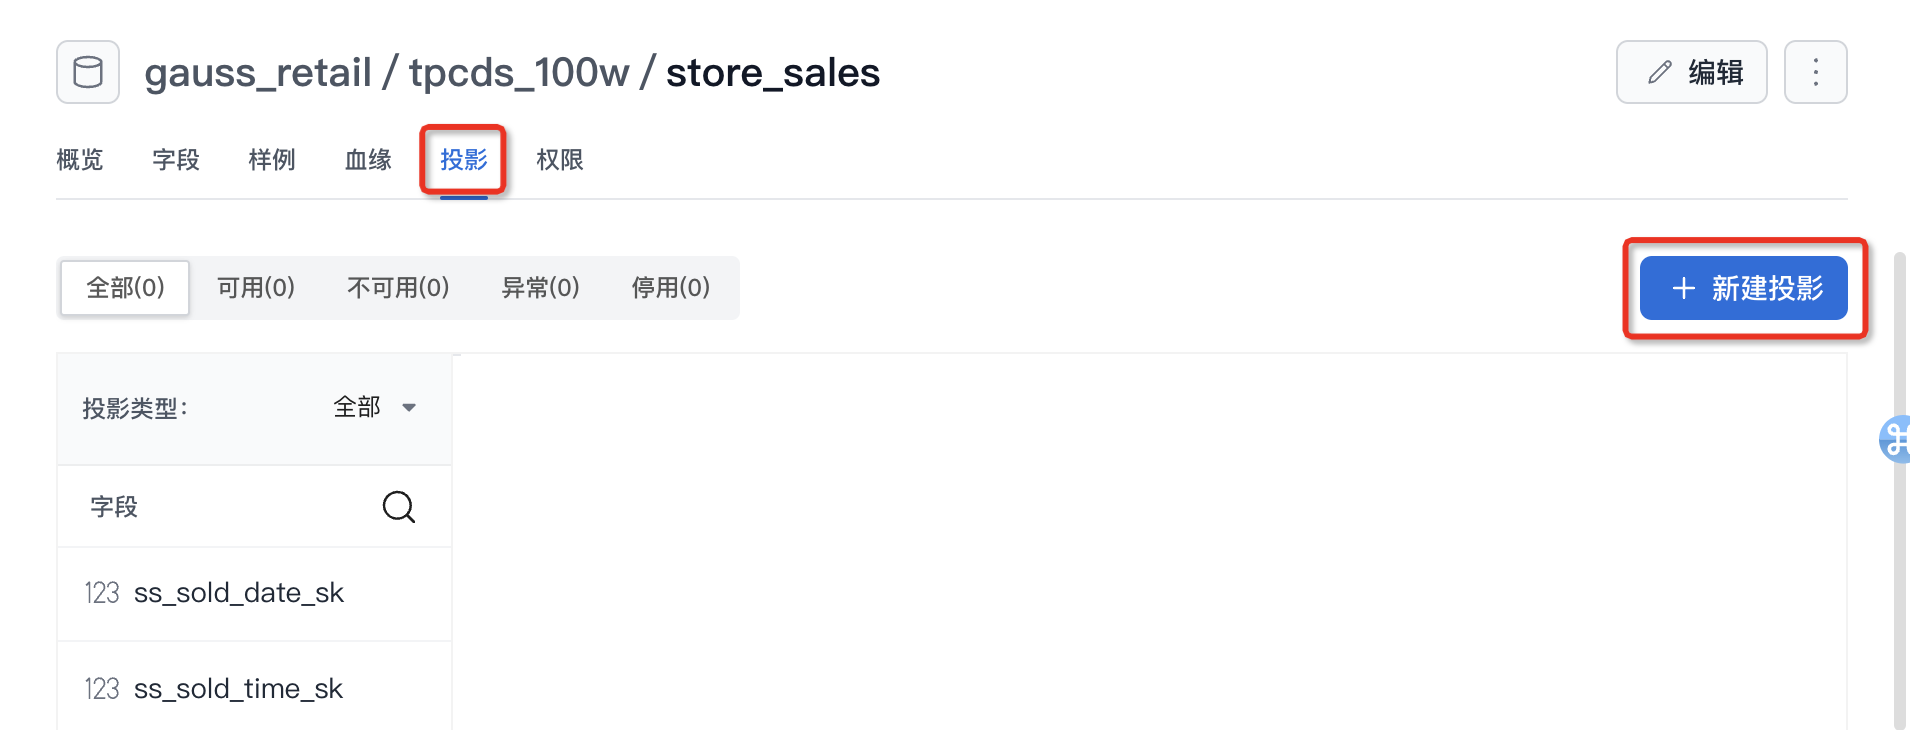Click the database cylinder icon beside title
1910x730 pixels.
pyautogui.click(x=88, y=72)
